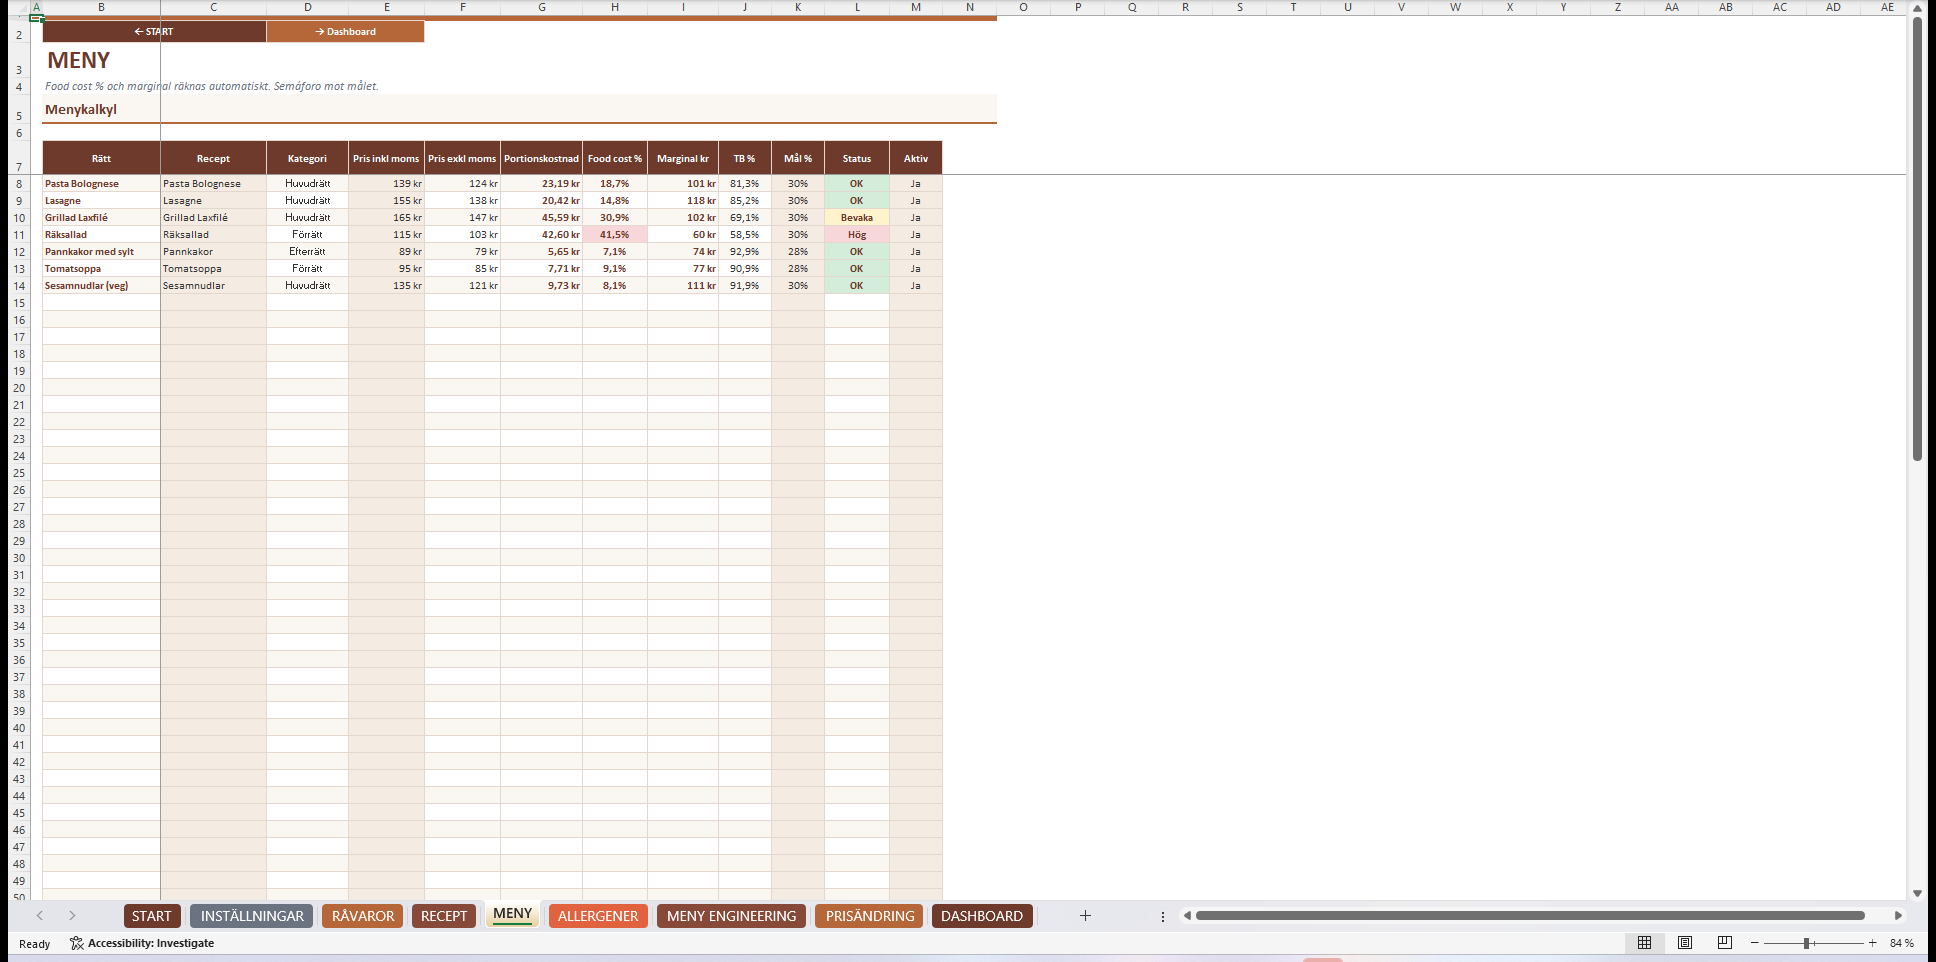
Task: Select row 11 header
Action: pyautogui.click(x=19, y=235)
